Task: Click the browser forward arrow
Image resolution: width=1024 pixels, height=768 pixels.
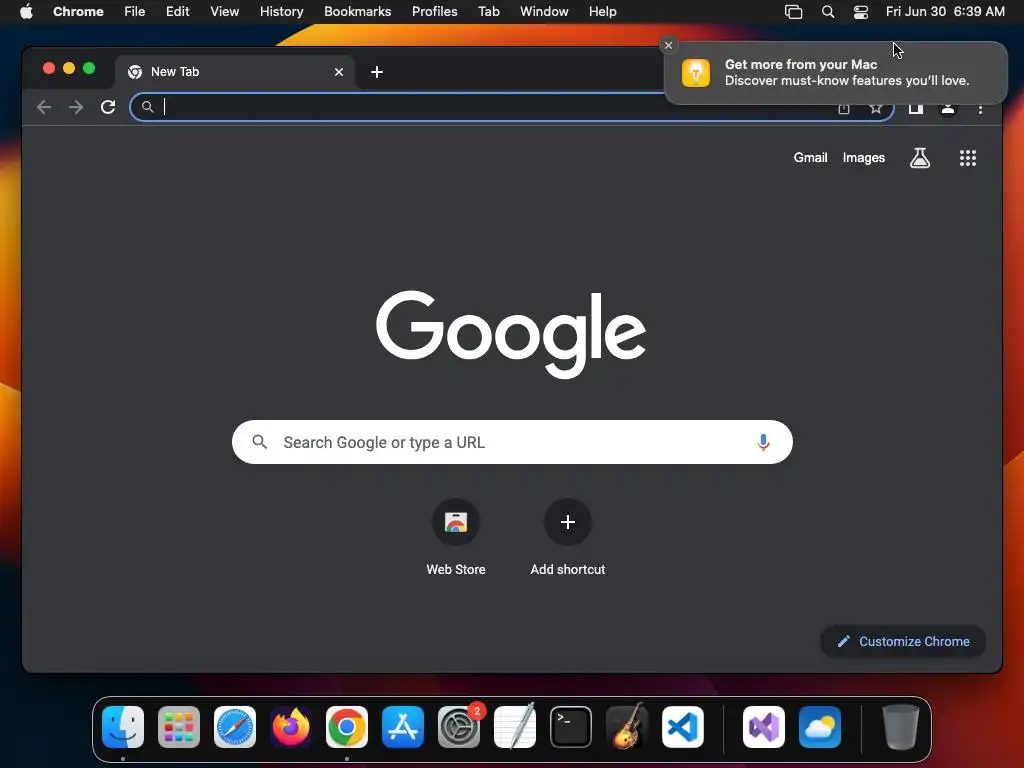Action: click(x=76, y=107)
